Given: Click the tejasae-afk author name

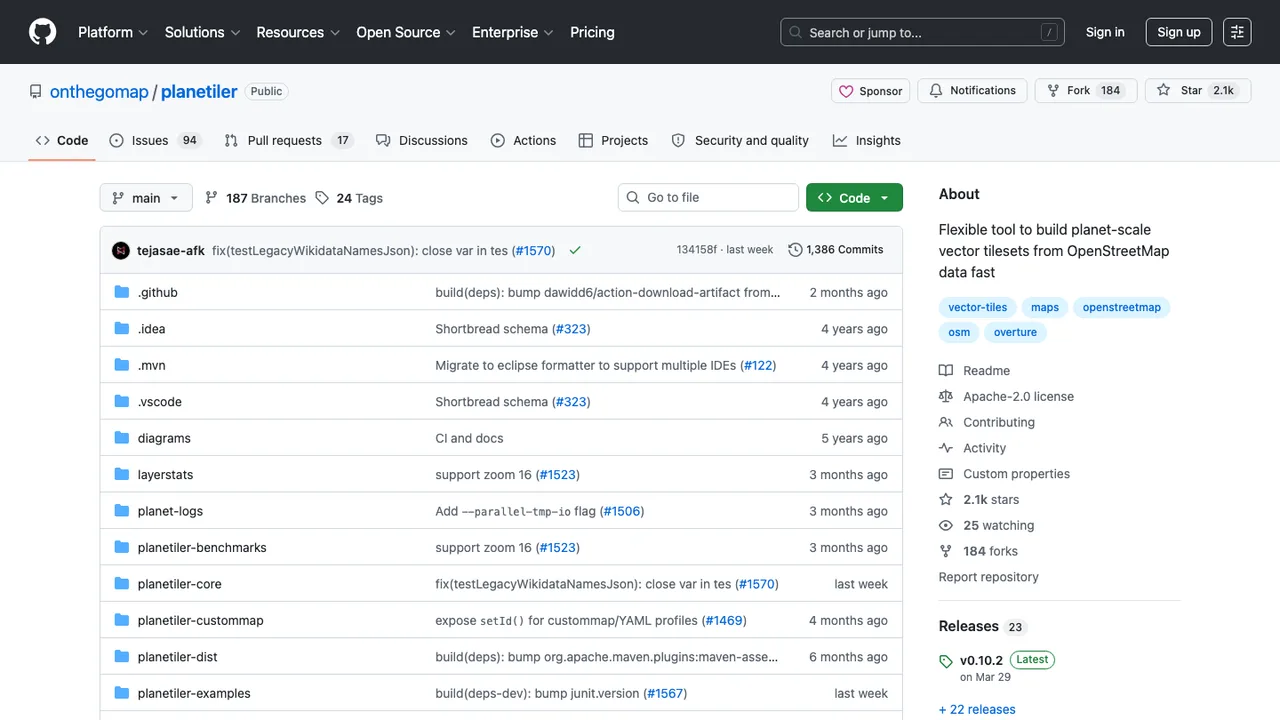Looking at the screenshot, I should 171,250.
